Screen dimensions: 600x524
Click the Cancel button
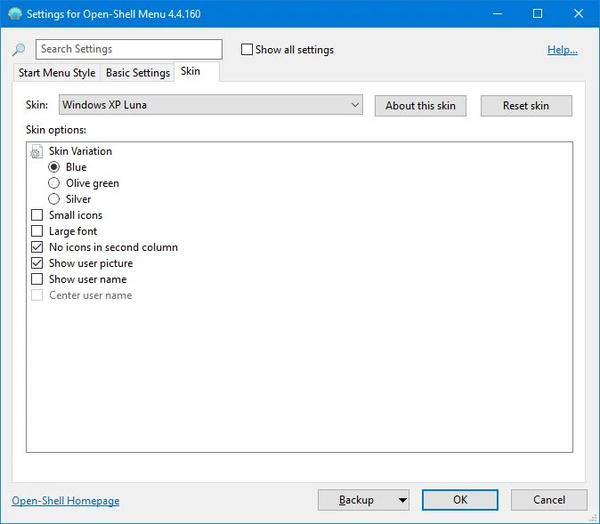click(549, 500)
